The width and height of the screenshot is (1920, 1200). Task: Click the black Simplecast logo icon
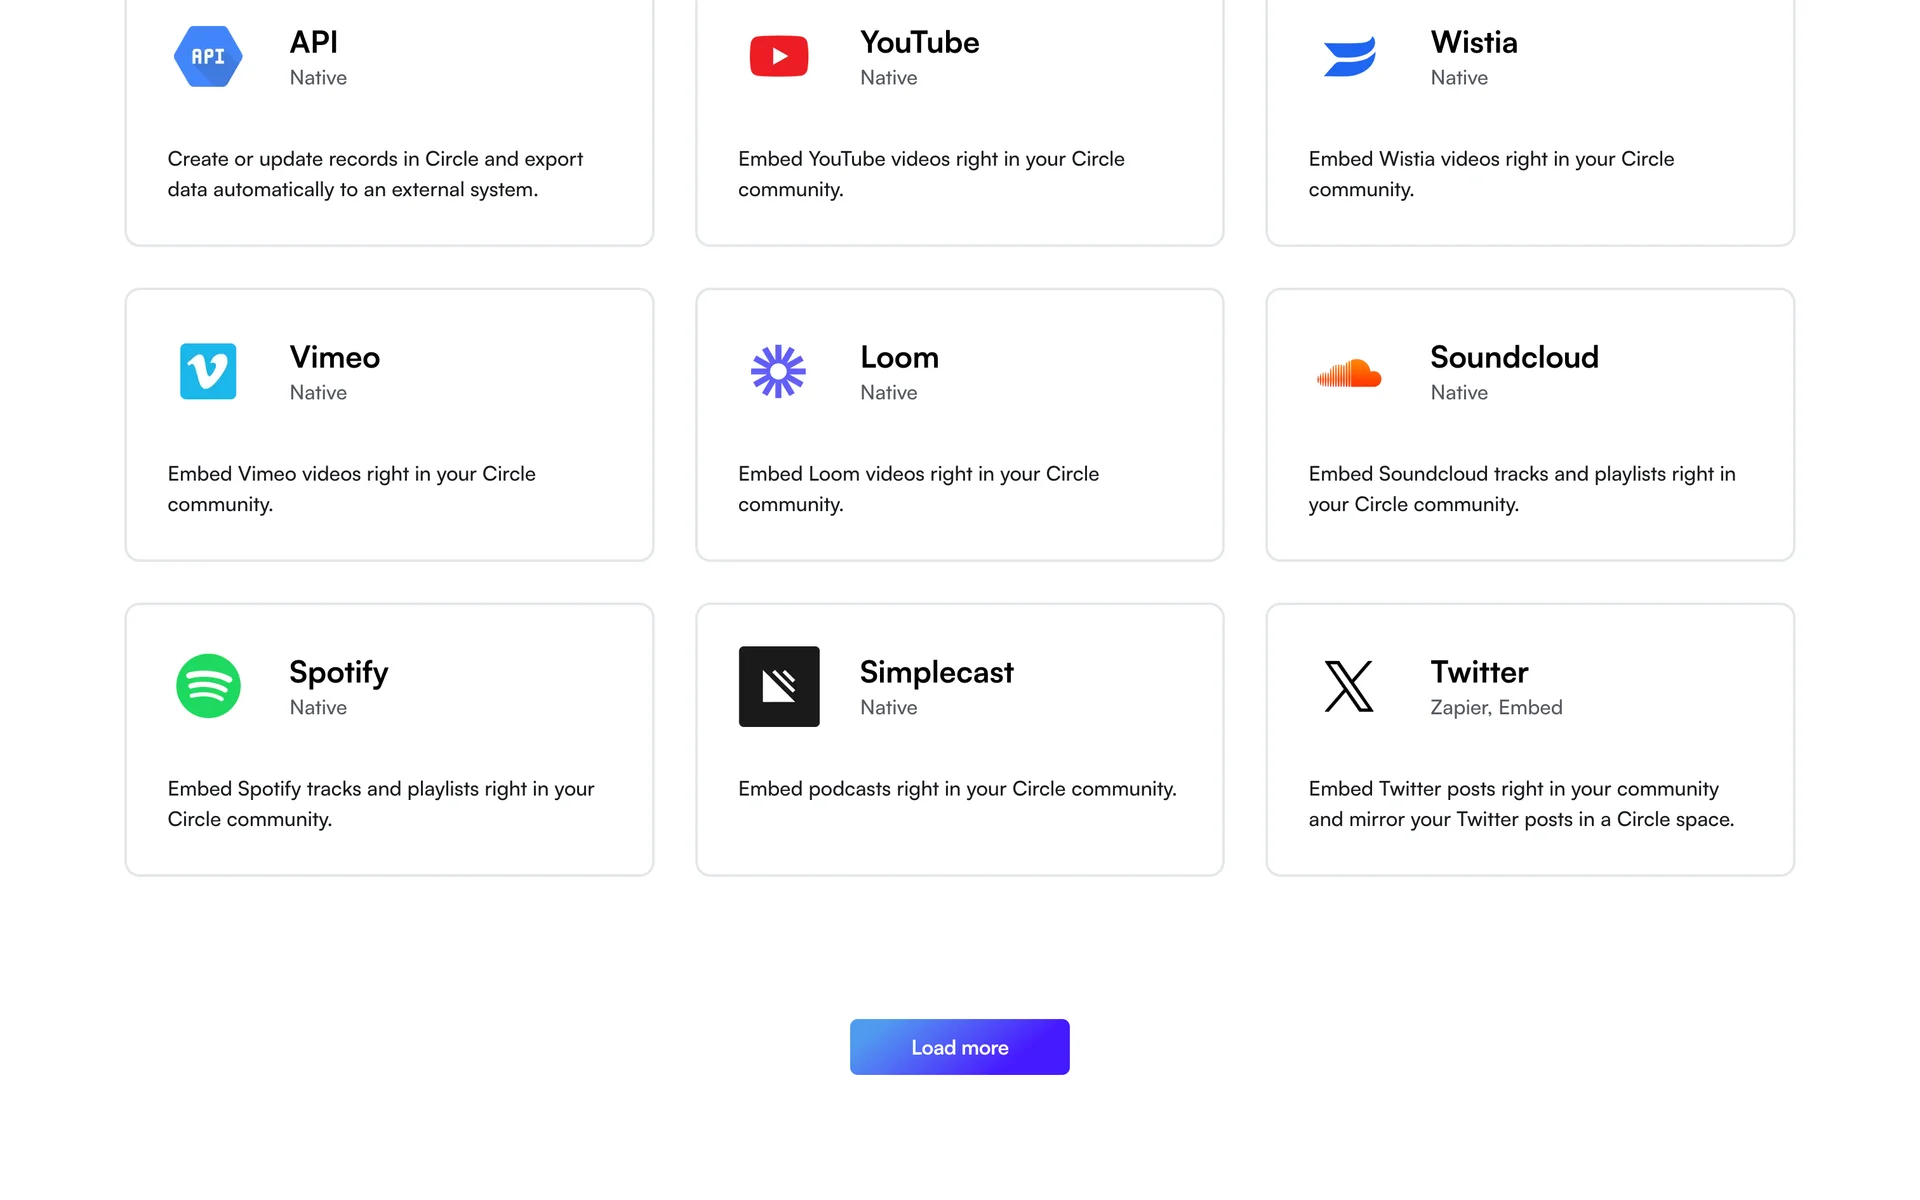tap(778, 686)
